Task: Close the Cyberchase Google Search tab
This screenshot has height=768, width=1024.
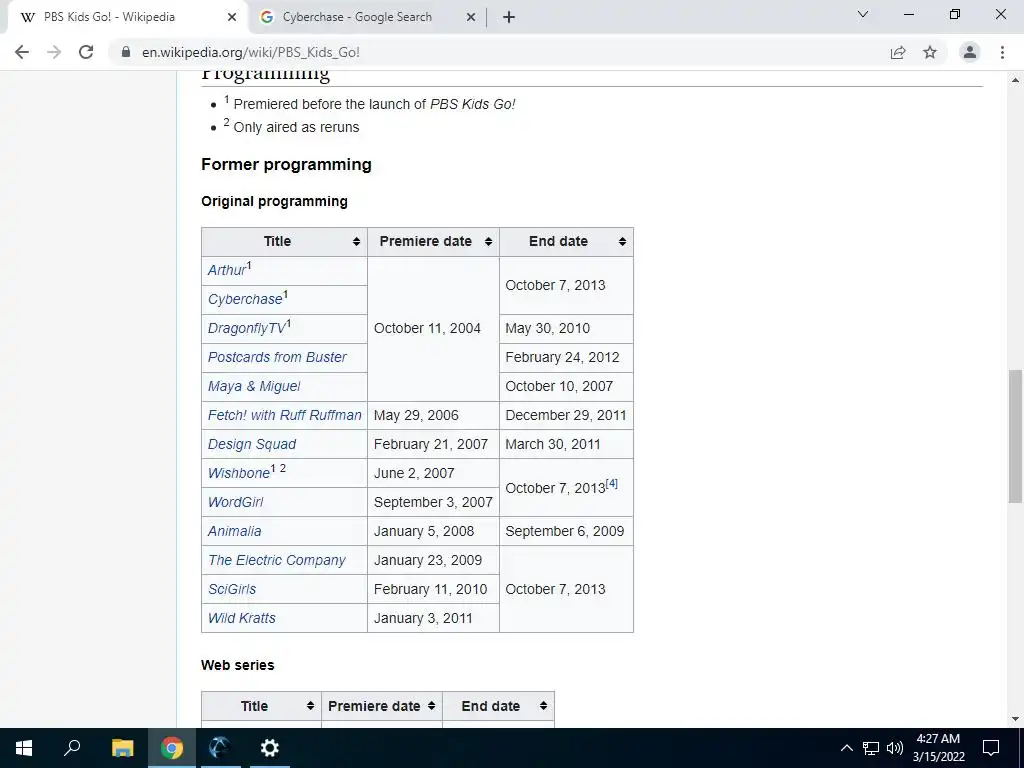Action: click(x=471, y=18)
